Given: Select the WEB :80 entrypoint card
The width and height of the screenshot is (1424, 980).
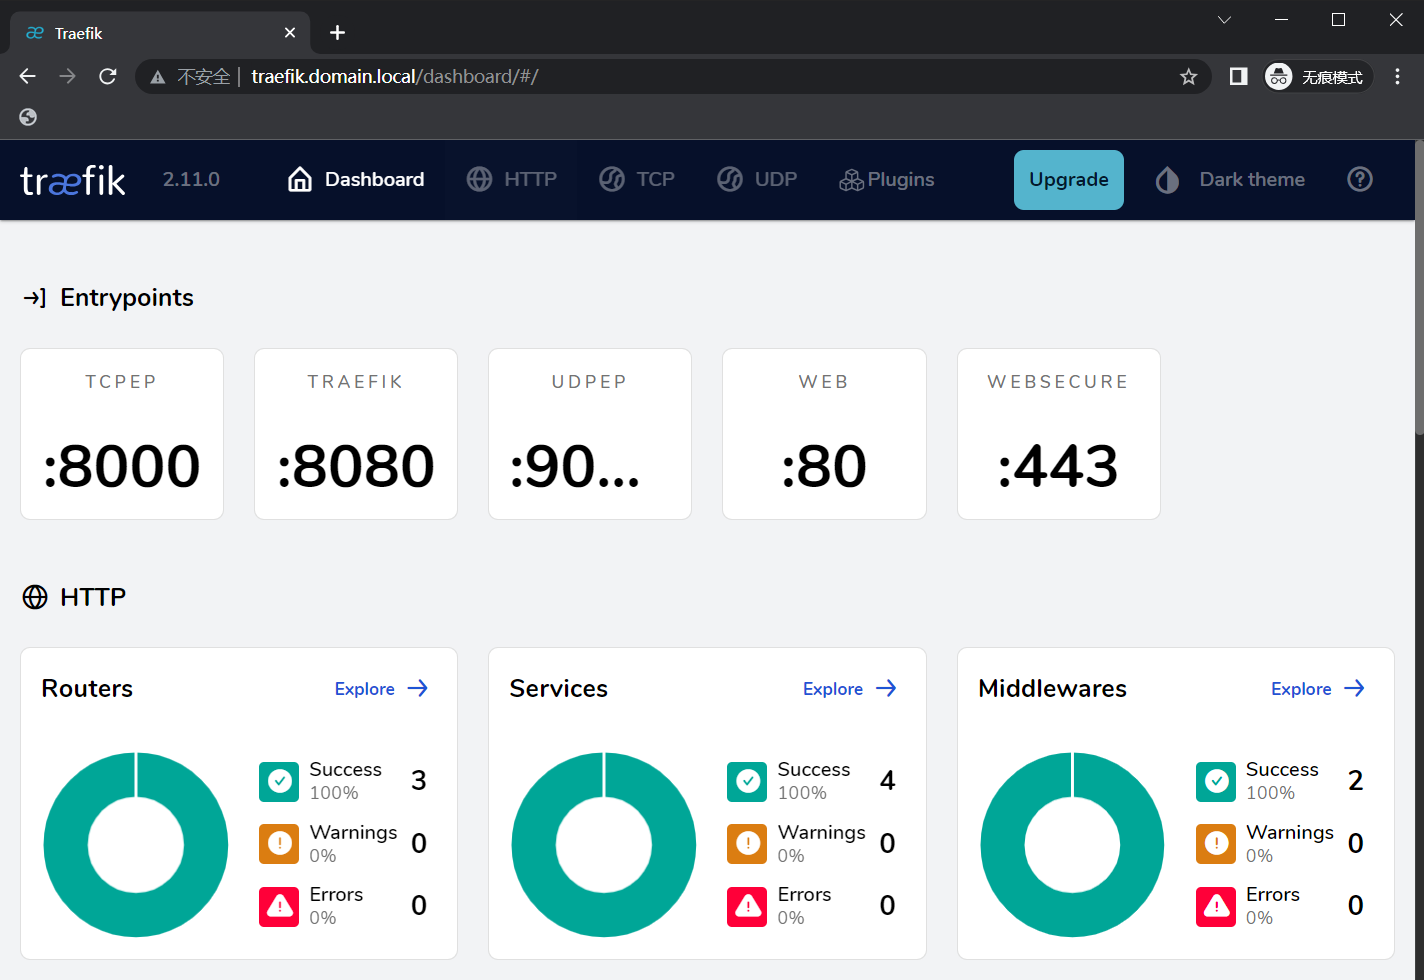Looking at the screenshot, I should [x=824, y=434].
